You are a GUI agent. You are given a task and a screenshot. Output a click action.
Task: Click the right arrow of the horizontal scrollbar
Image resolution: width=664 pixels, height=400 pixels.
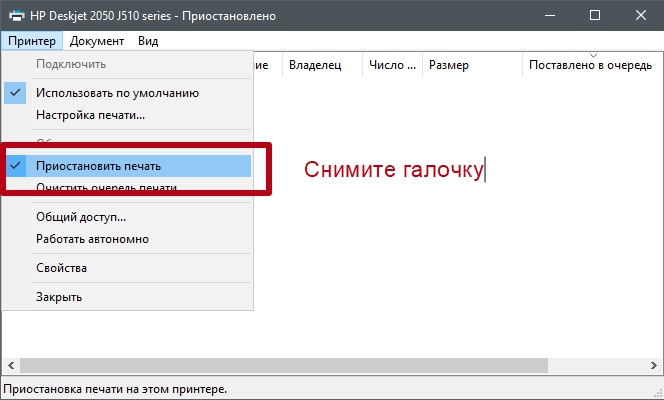654,364
